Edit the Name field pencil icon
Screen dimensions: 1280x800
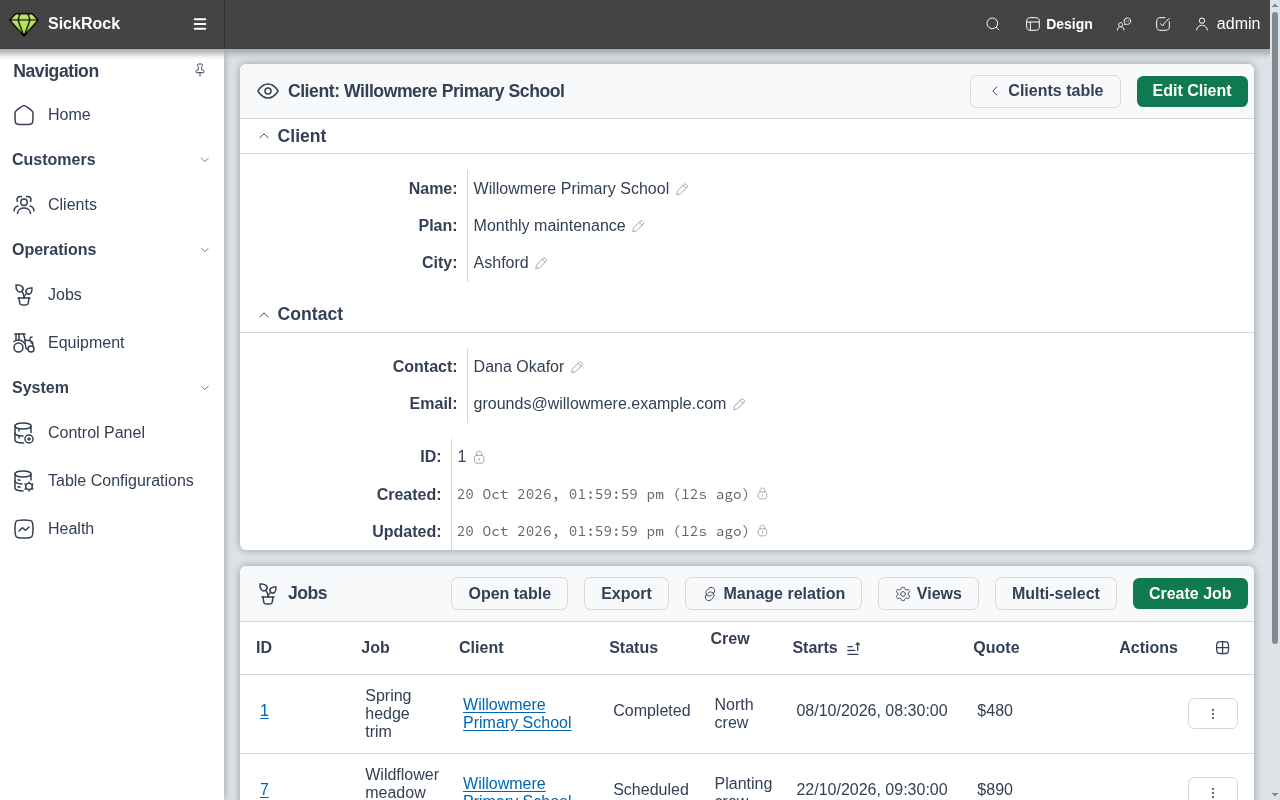pos(682,189)
